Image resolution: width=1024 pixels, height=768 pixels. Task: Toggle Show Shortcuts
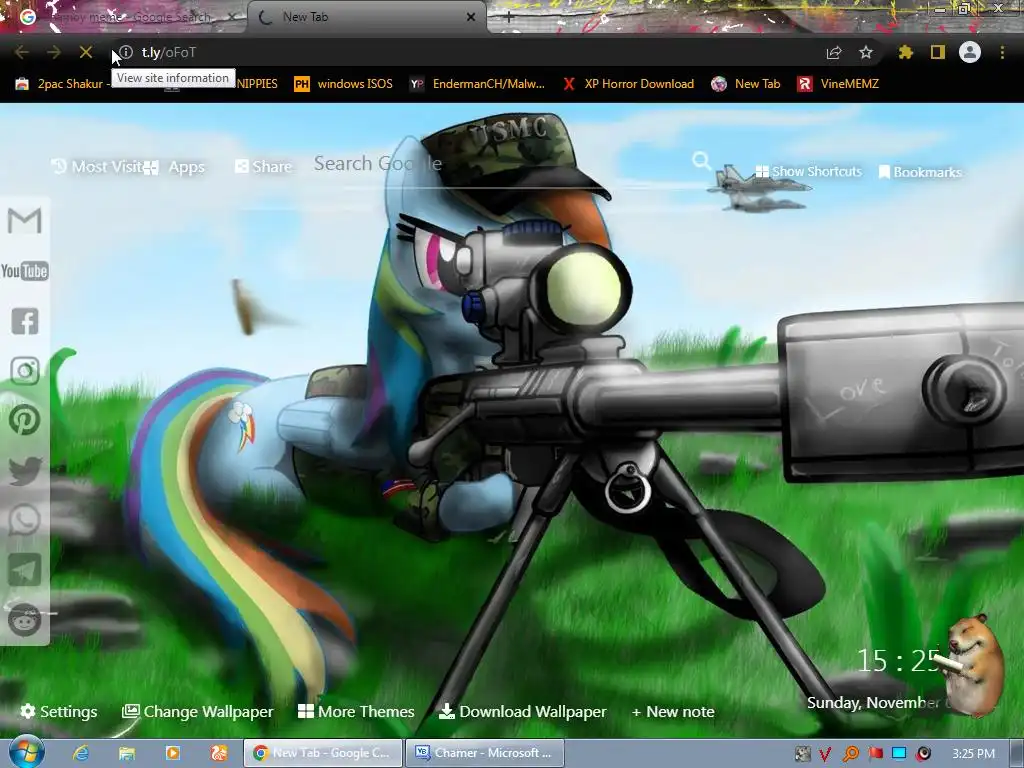[x=809, y=171]
